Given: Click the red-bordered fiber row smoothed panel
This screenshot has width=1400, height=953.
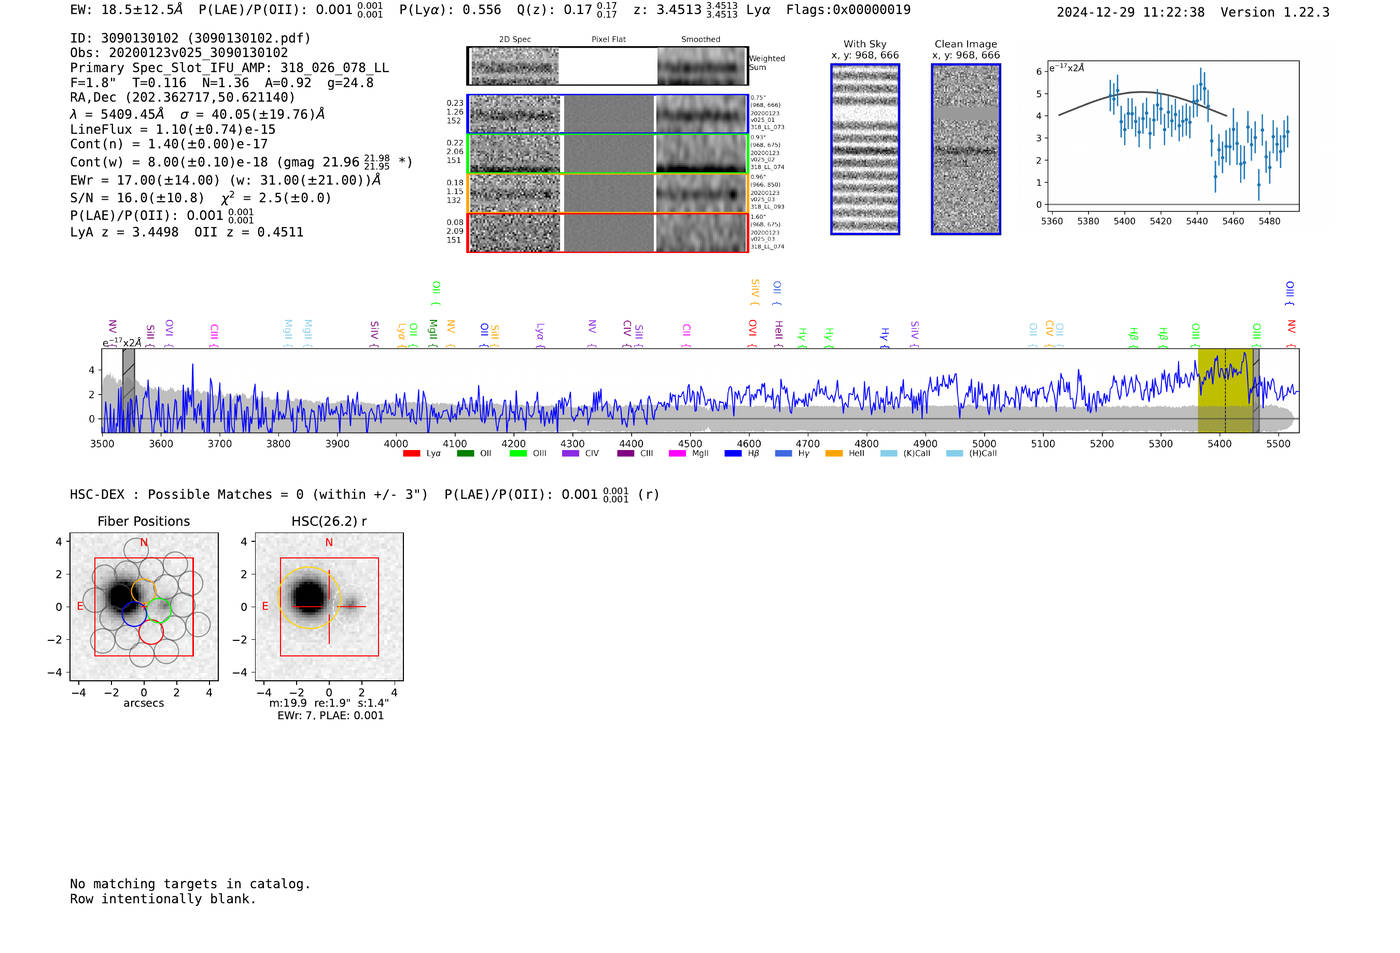Looking at the screenshot, I should tap(701, 232).
